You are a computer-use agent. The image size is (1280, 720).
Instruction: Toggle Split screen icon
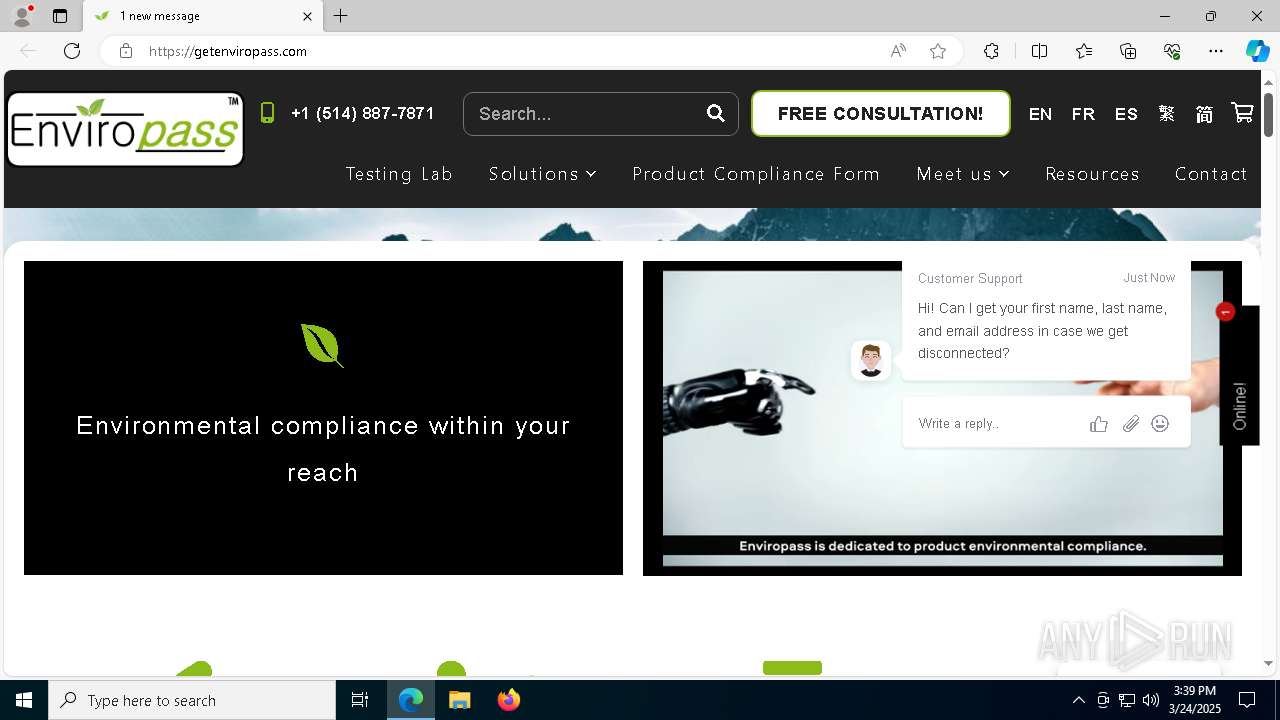(1039, 51)
